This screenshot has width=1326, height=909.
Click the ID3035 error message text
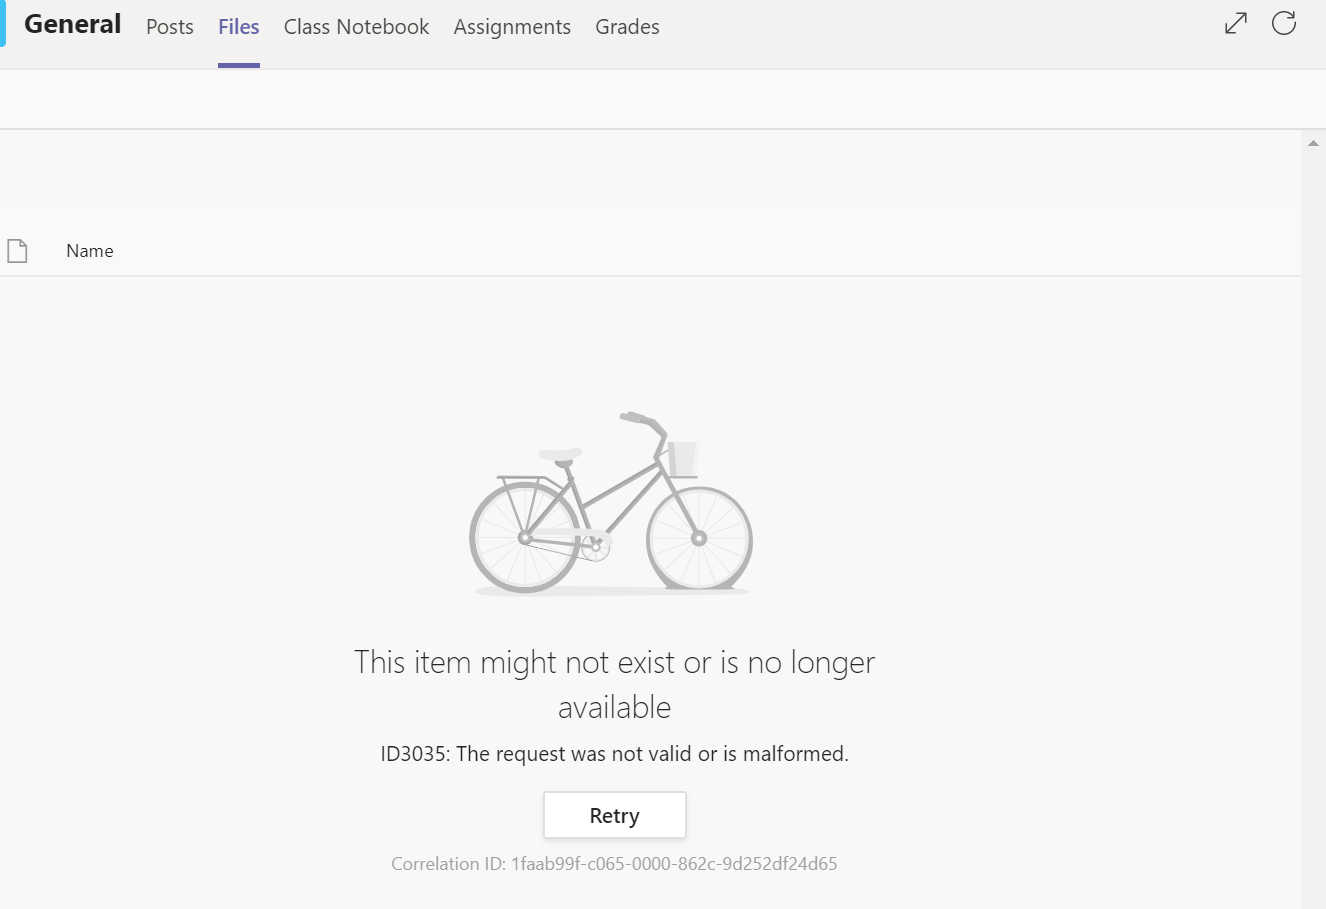(615, 754)
